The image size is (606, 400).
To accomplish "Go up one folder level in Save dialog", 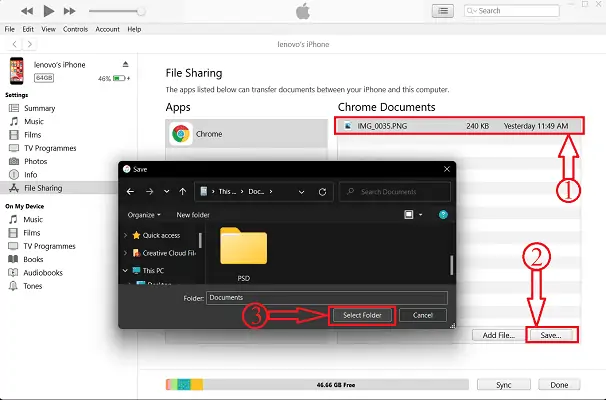I will click(x=181, y=190).
